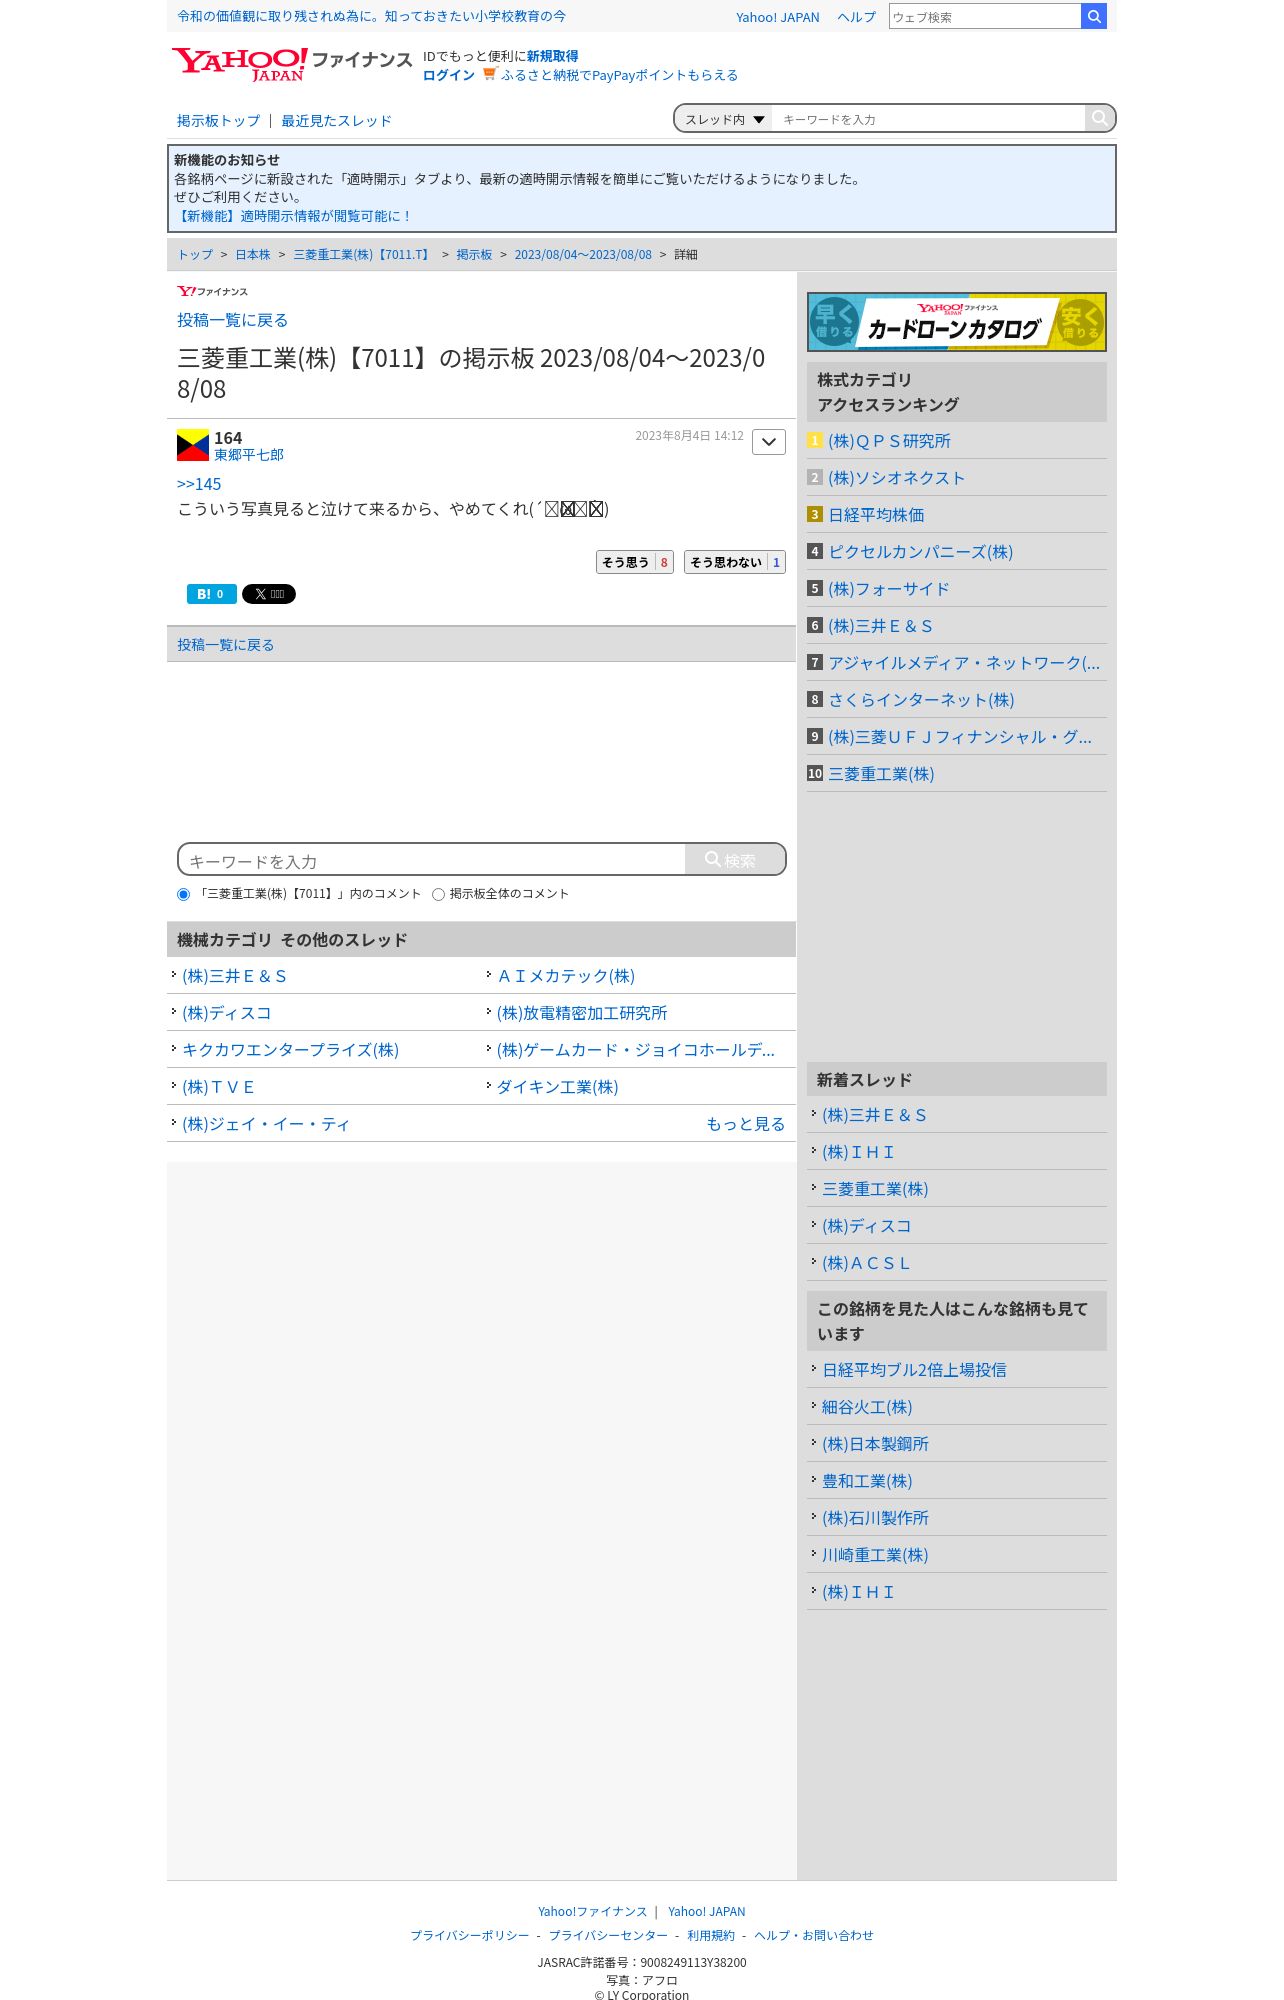The width and height of the screenshot is (1284, 2000).
Task: Open ＡＩメカテック(株) thread
Action: point(566,976)
